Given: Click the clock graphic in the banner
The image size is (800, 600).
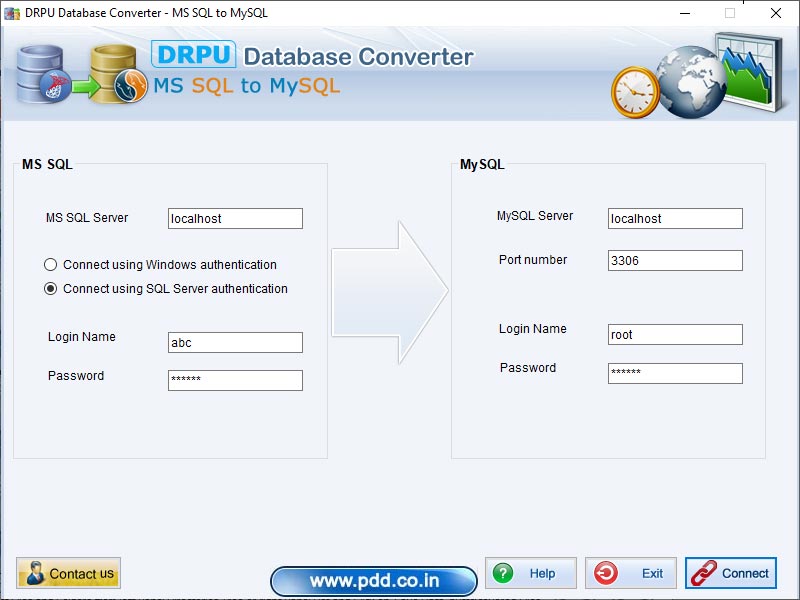Looking at the screenshot, I should (632, 92).
